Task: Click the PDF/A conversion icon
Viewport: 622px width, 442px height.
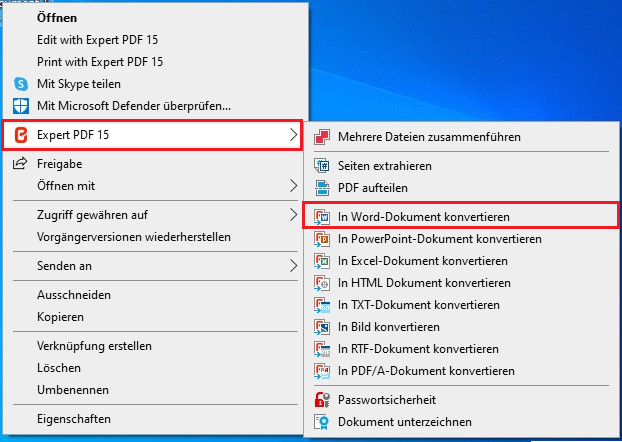Action: [322, 371]
